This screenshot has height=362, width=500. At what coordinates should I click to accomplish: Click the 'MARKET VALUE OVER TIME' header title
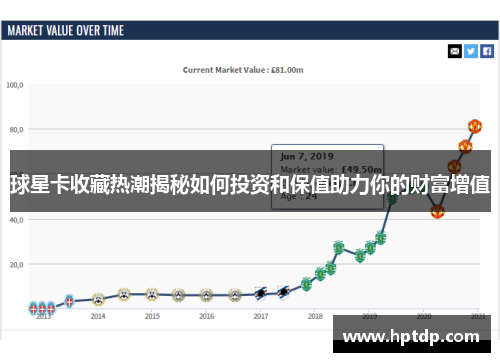(66, 31)
